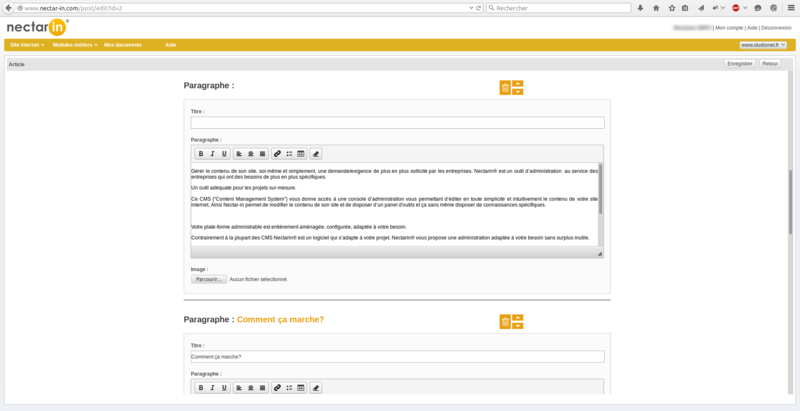Image resolution: width=800 pixels, height=411 pixels.
Task: Move the first paragraph down
Action: [518, 92]
